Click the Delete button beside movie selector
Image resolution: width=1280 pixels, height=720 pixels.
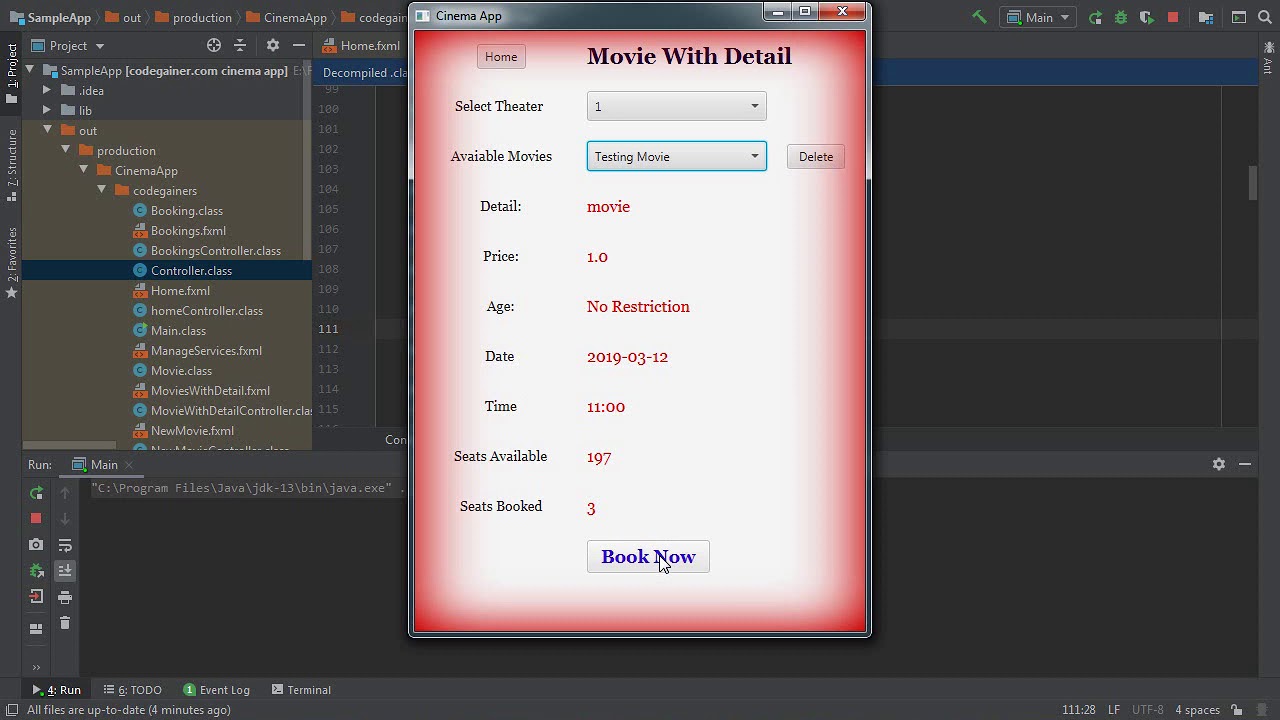(x=815, y=157)
